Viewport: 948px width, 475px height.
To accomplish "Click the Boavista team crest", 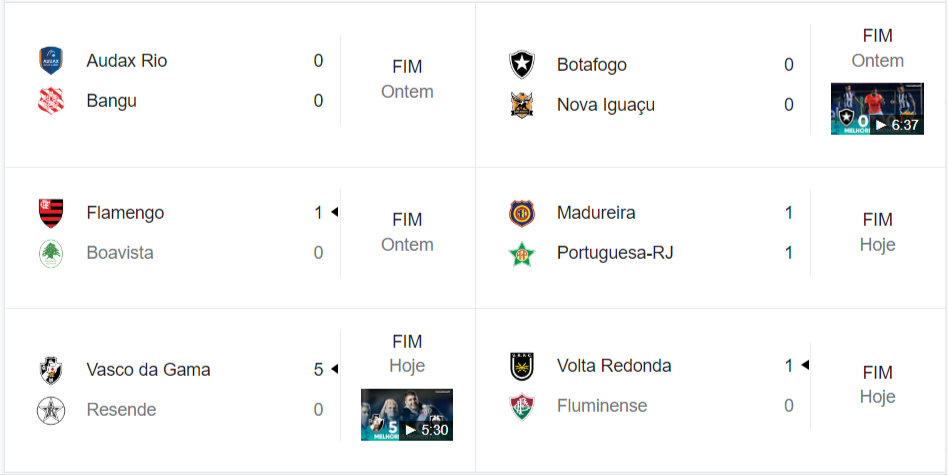I will pos(50,253).
